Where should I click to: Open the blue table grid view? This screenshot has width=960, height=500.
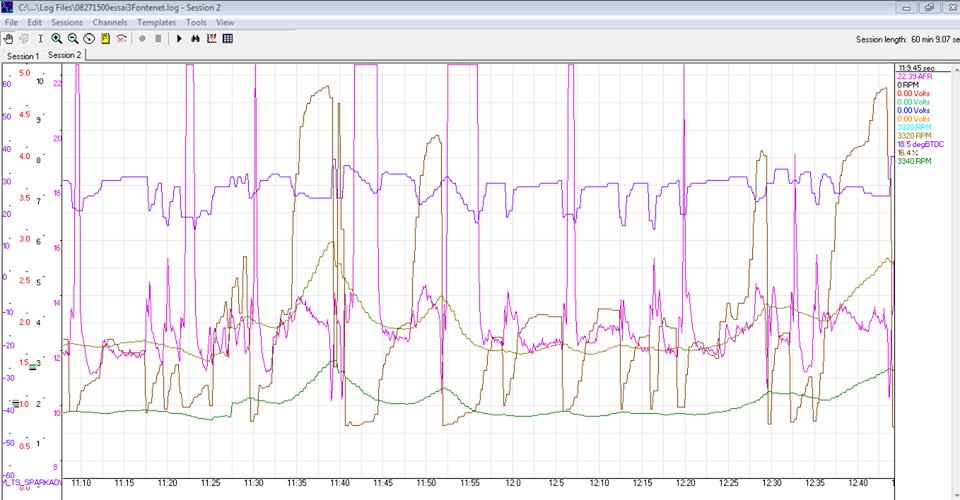(x=228, y=39)
